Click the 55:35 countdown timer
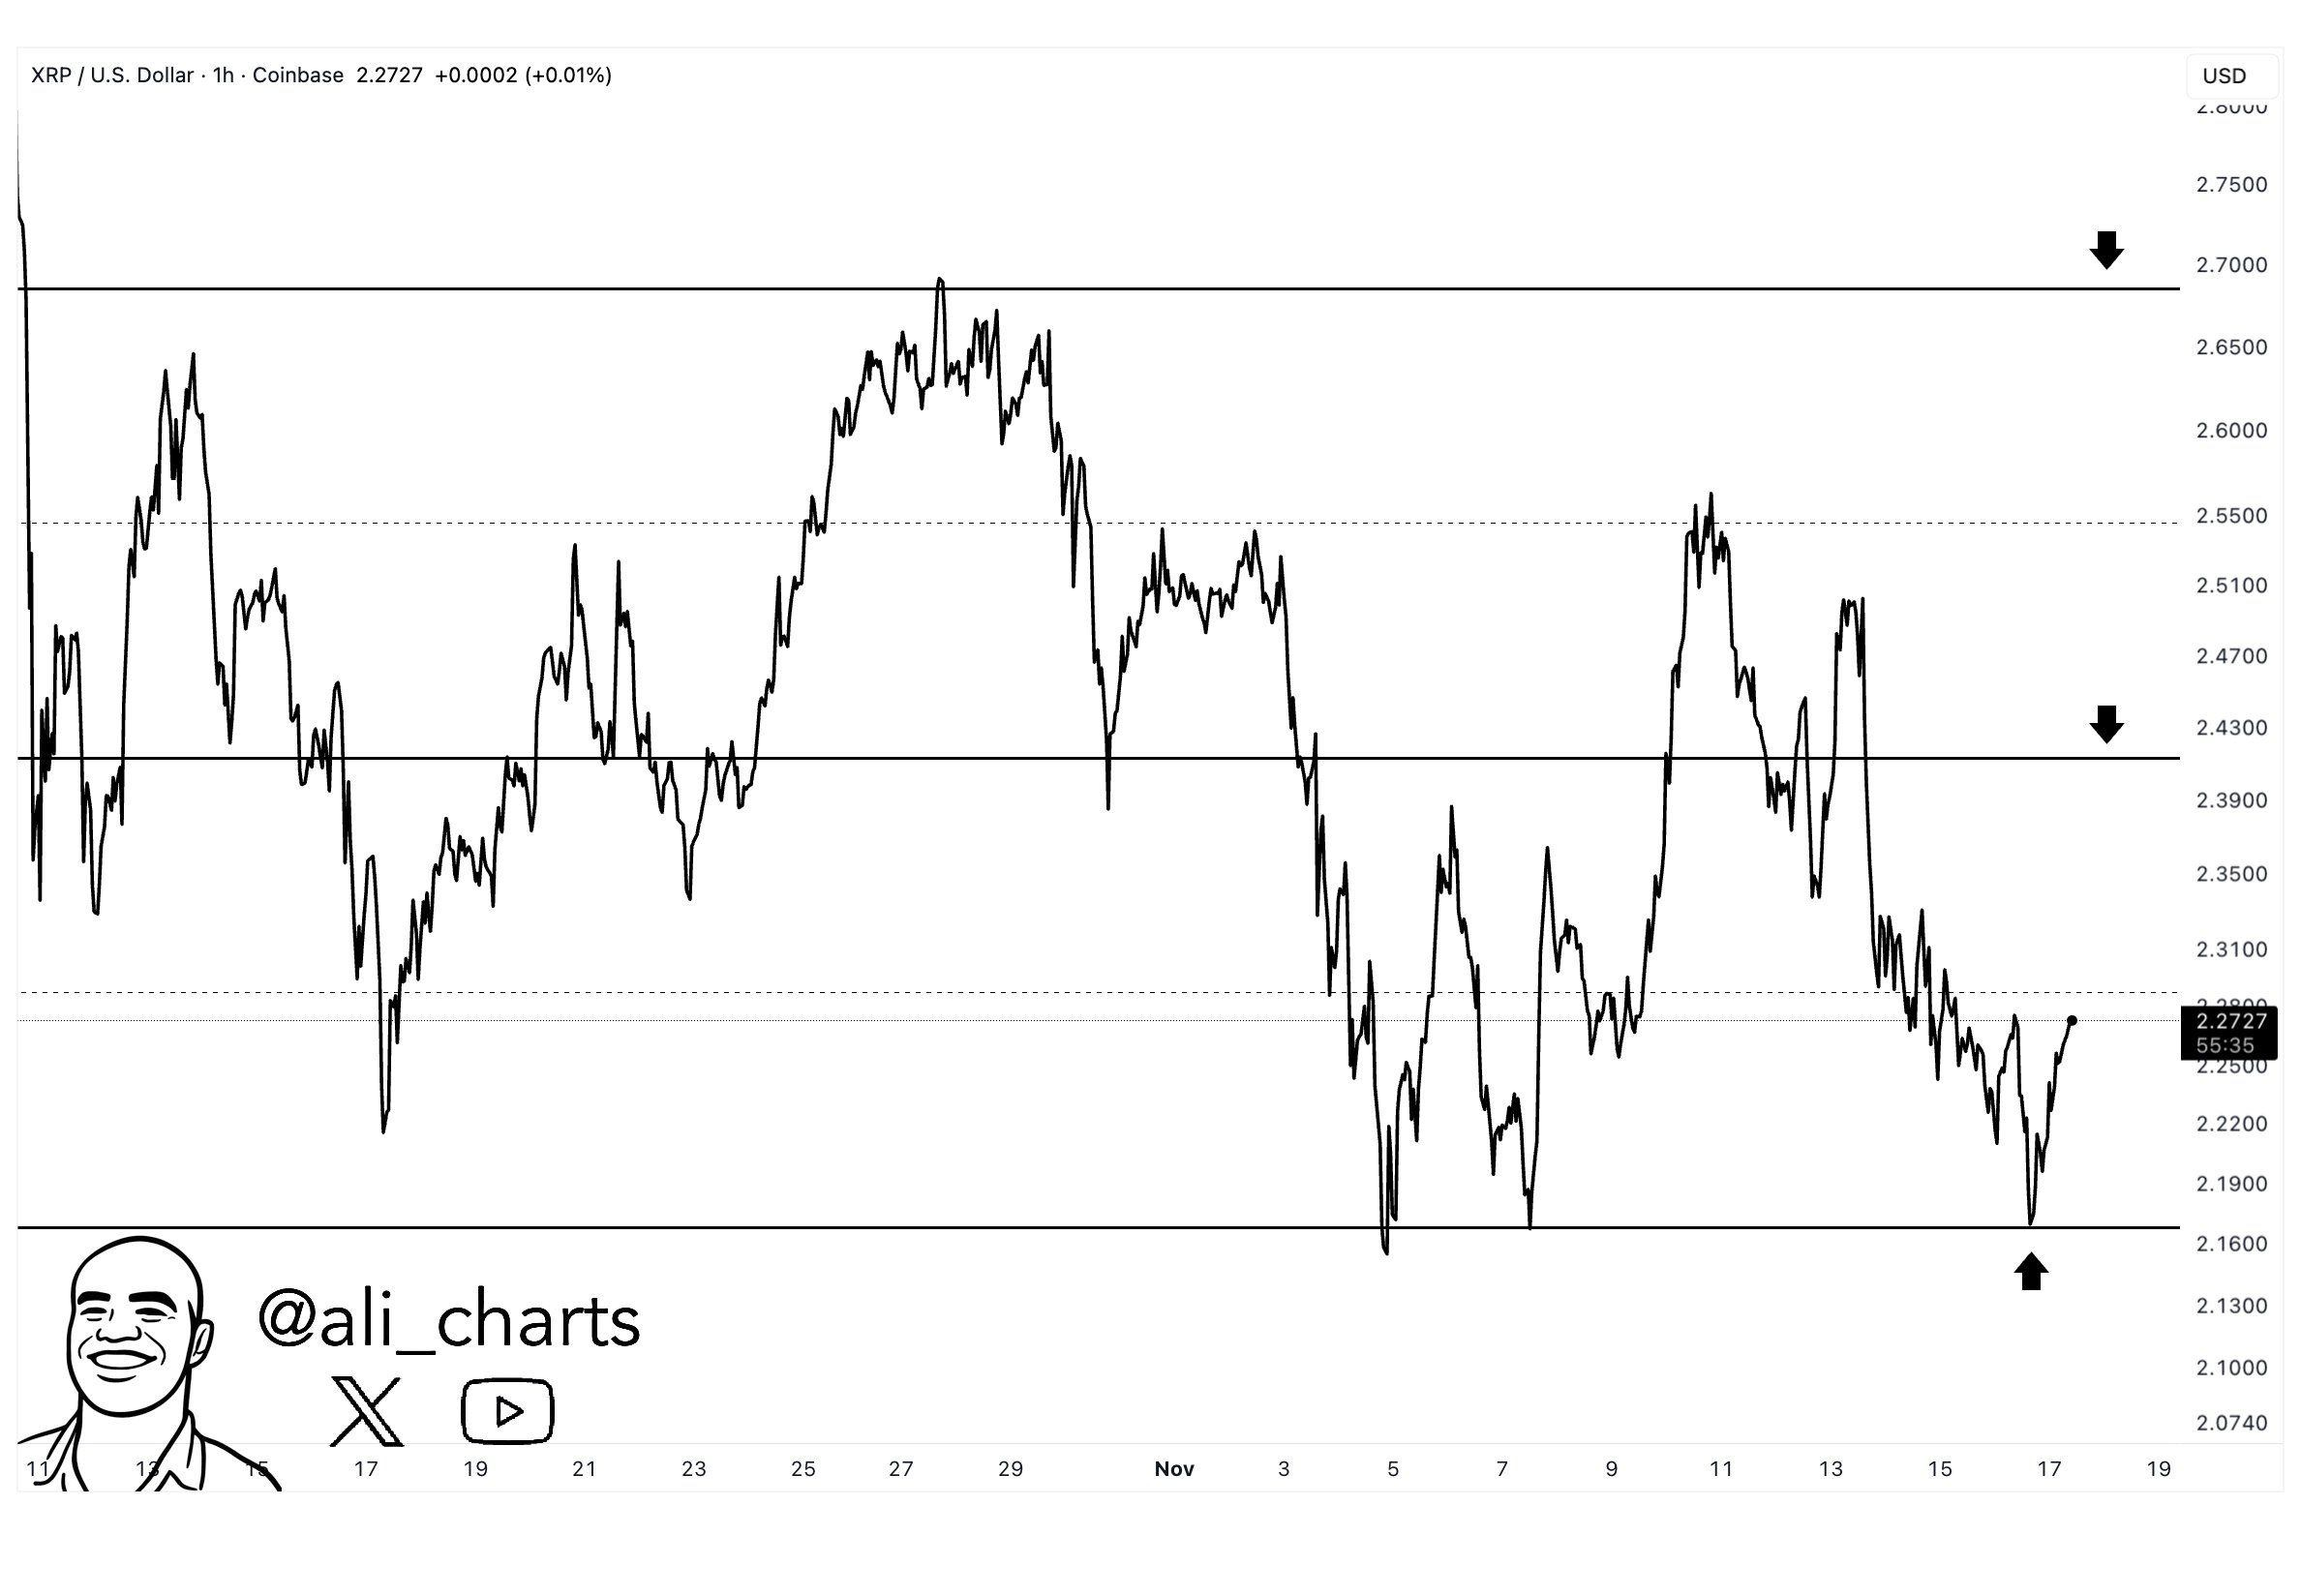 (2226, 1045)
